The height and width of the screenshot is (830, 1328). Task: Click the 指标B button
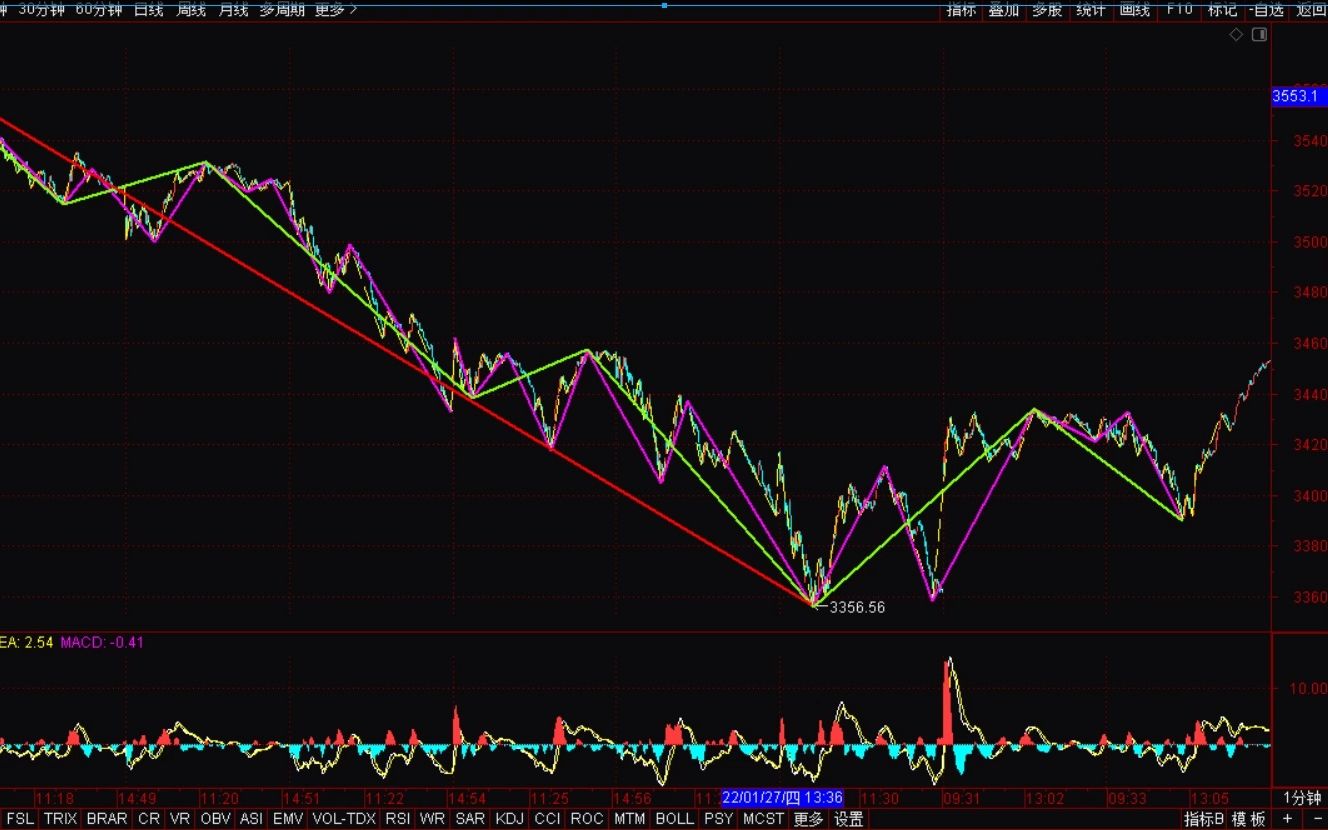[1204, 819]
